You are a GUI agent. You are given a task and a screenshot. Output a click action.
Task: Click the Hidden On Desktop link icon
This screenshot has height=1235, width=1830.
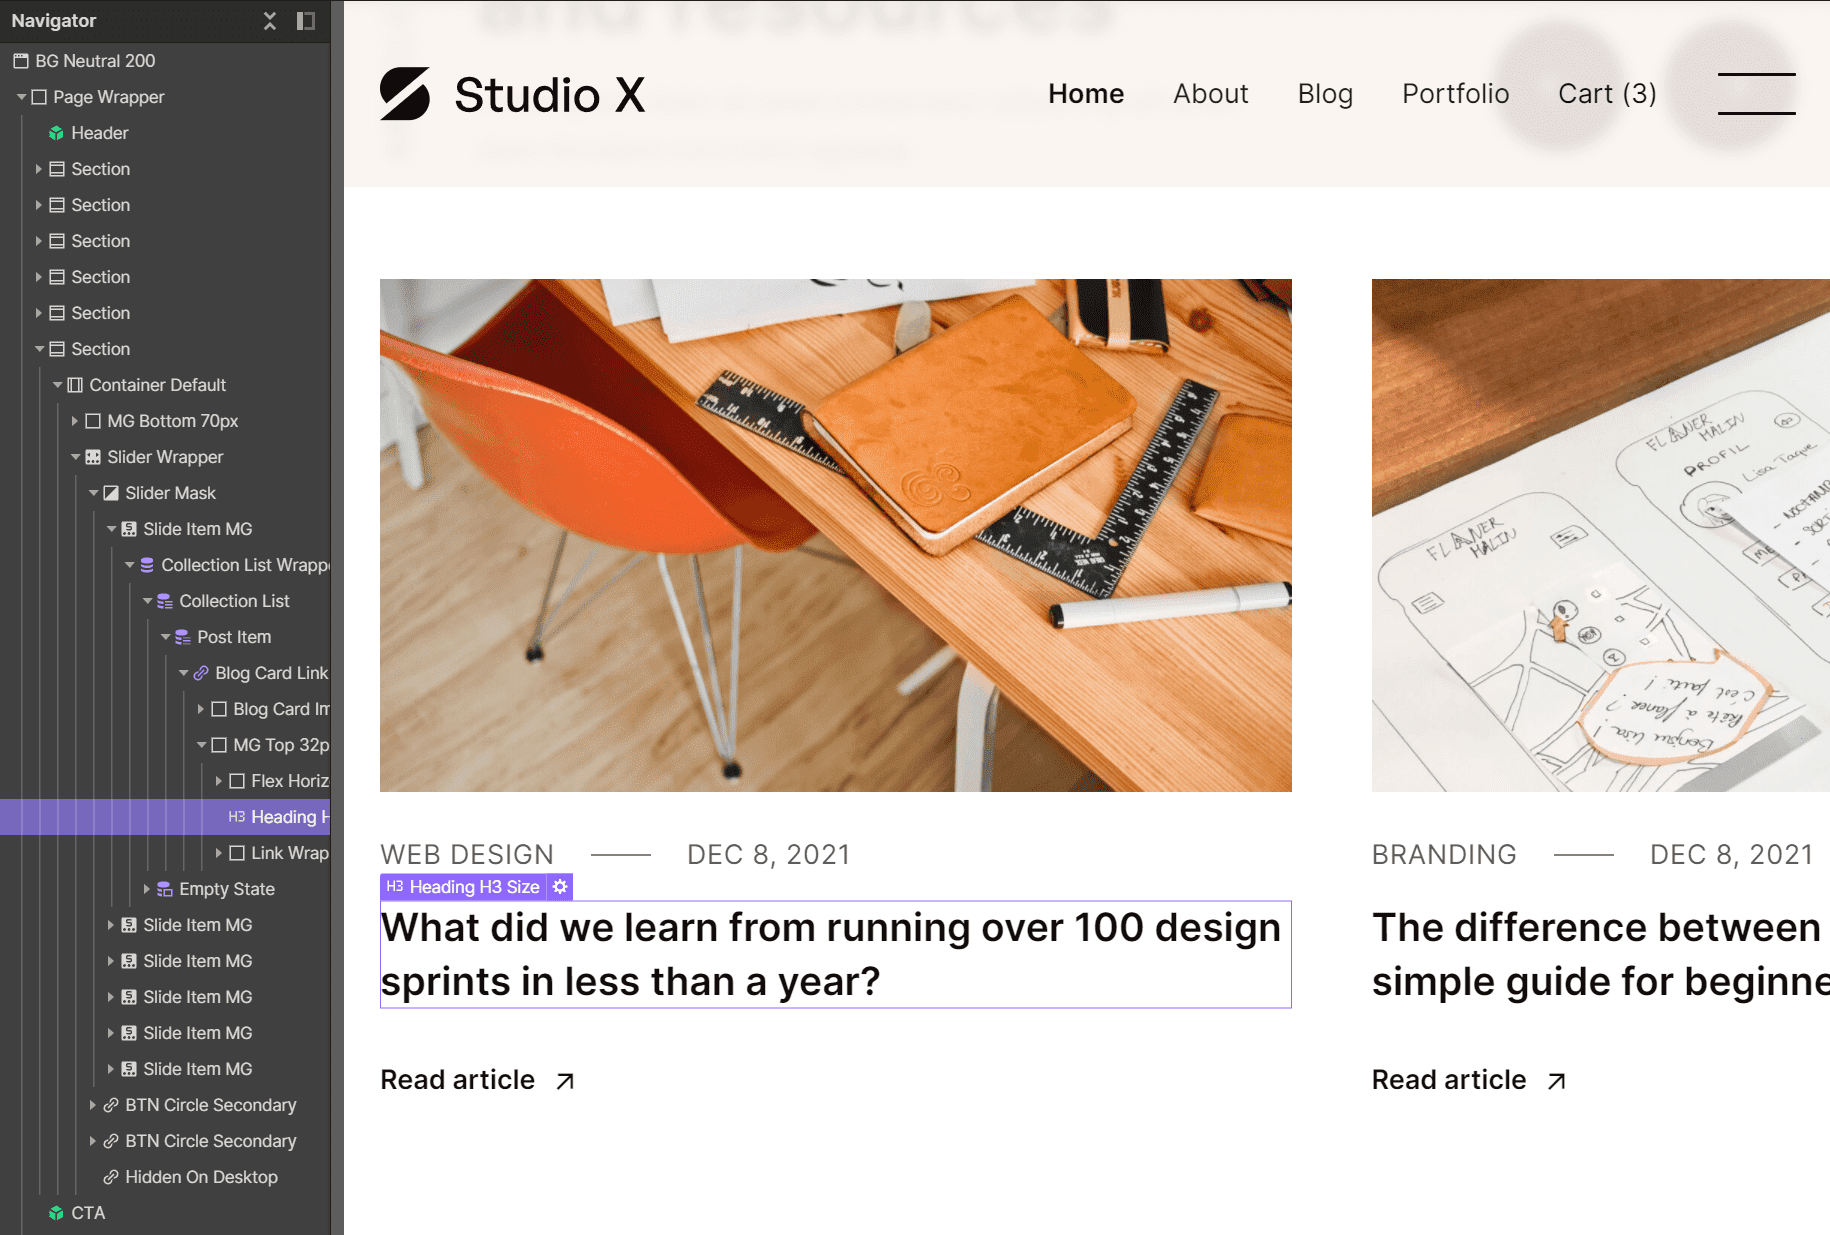pyautogui.click(x=111, y=1177)
